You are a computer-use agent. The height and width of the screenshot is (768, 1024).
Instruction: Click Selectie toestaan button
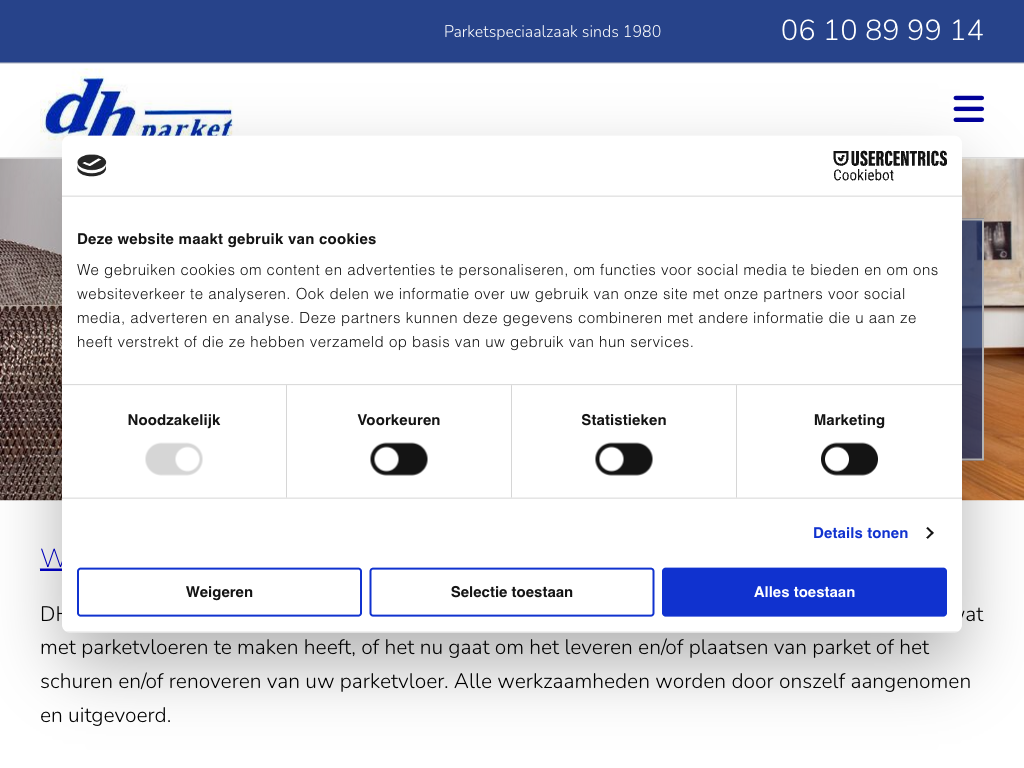pos(512,592)
